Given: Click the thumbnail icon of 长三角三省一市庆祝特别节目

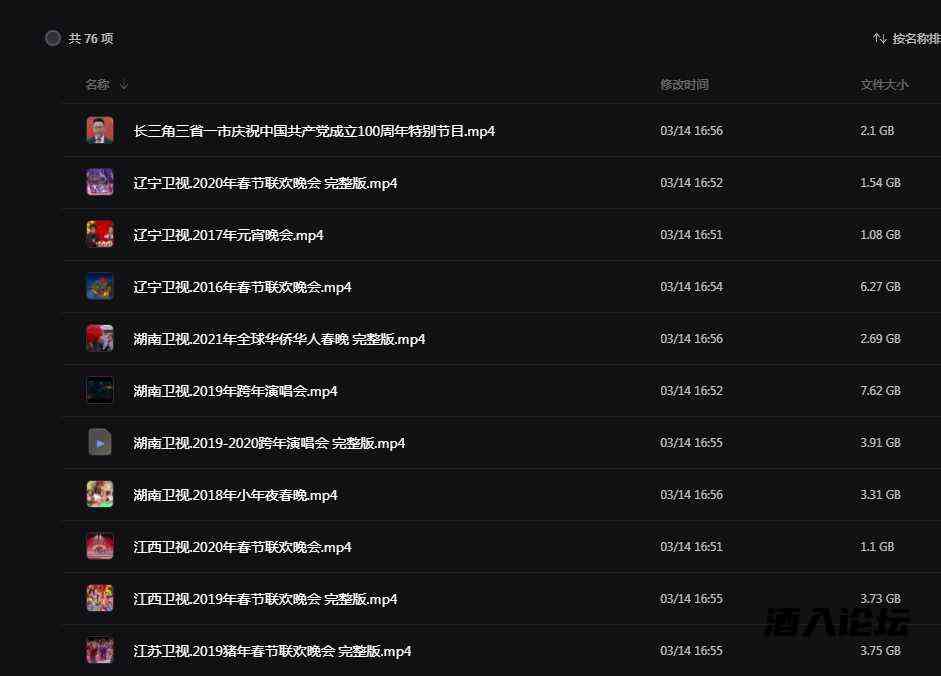Looking at the screenshot, I should pyautogui.click(x=99, y=130).
